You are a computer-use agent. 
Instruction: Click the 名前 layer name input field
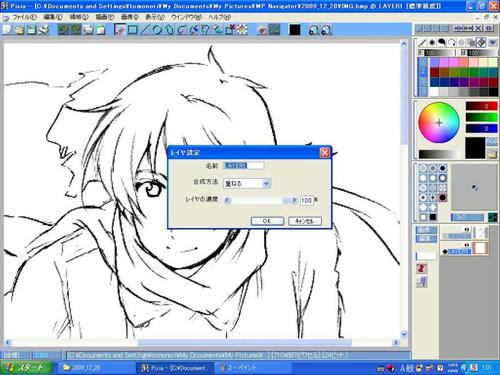244,165
